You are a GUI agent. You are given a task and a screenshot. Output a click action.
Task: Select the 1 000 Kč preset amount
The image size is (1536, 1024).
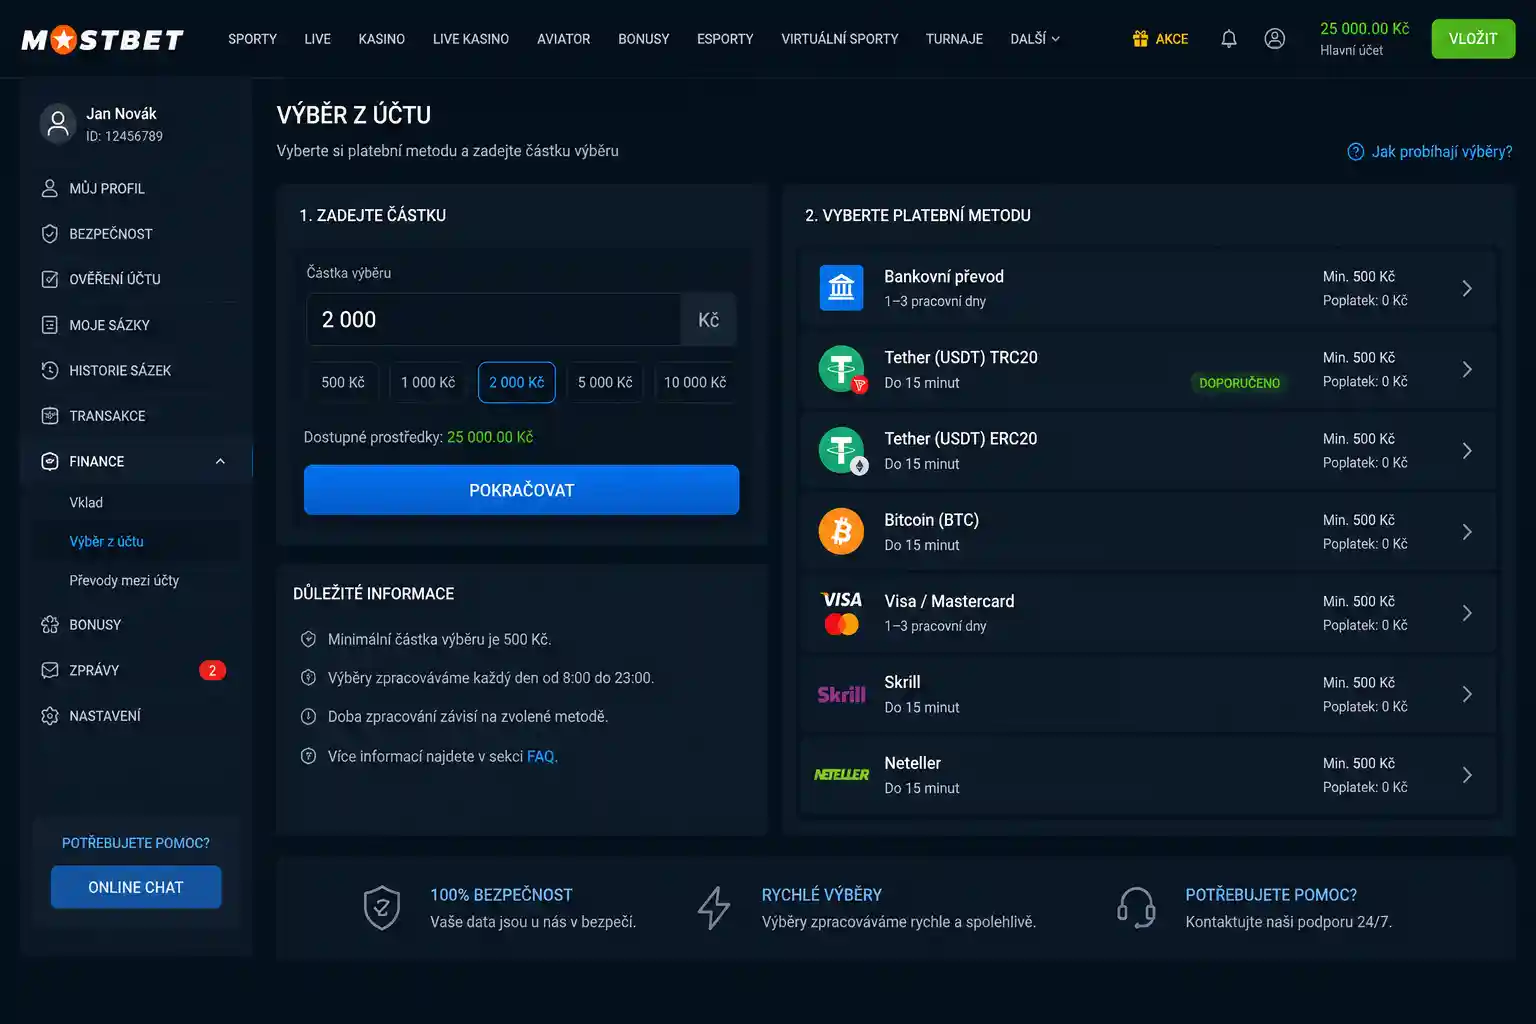tap(428, 382)
